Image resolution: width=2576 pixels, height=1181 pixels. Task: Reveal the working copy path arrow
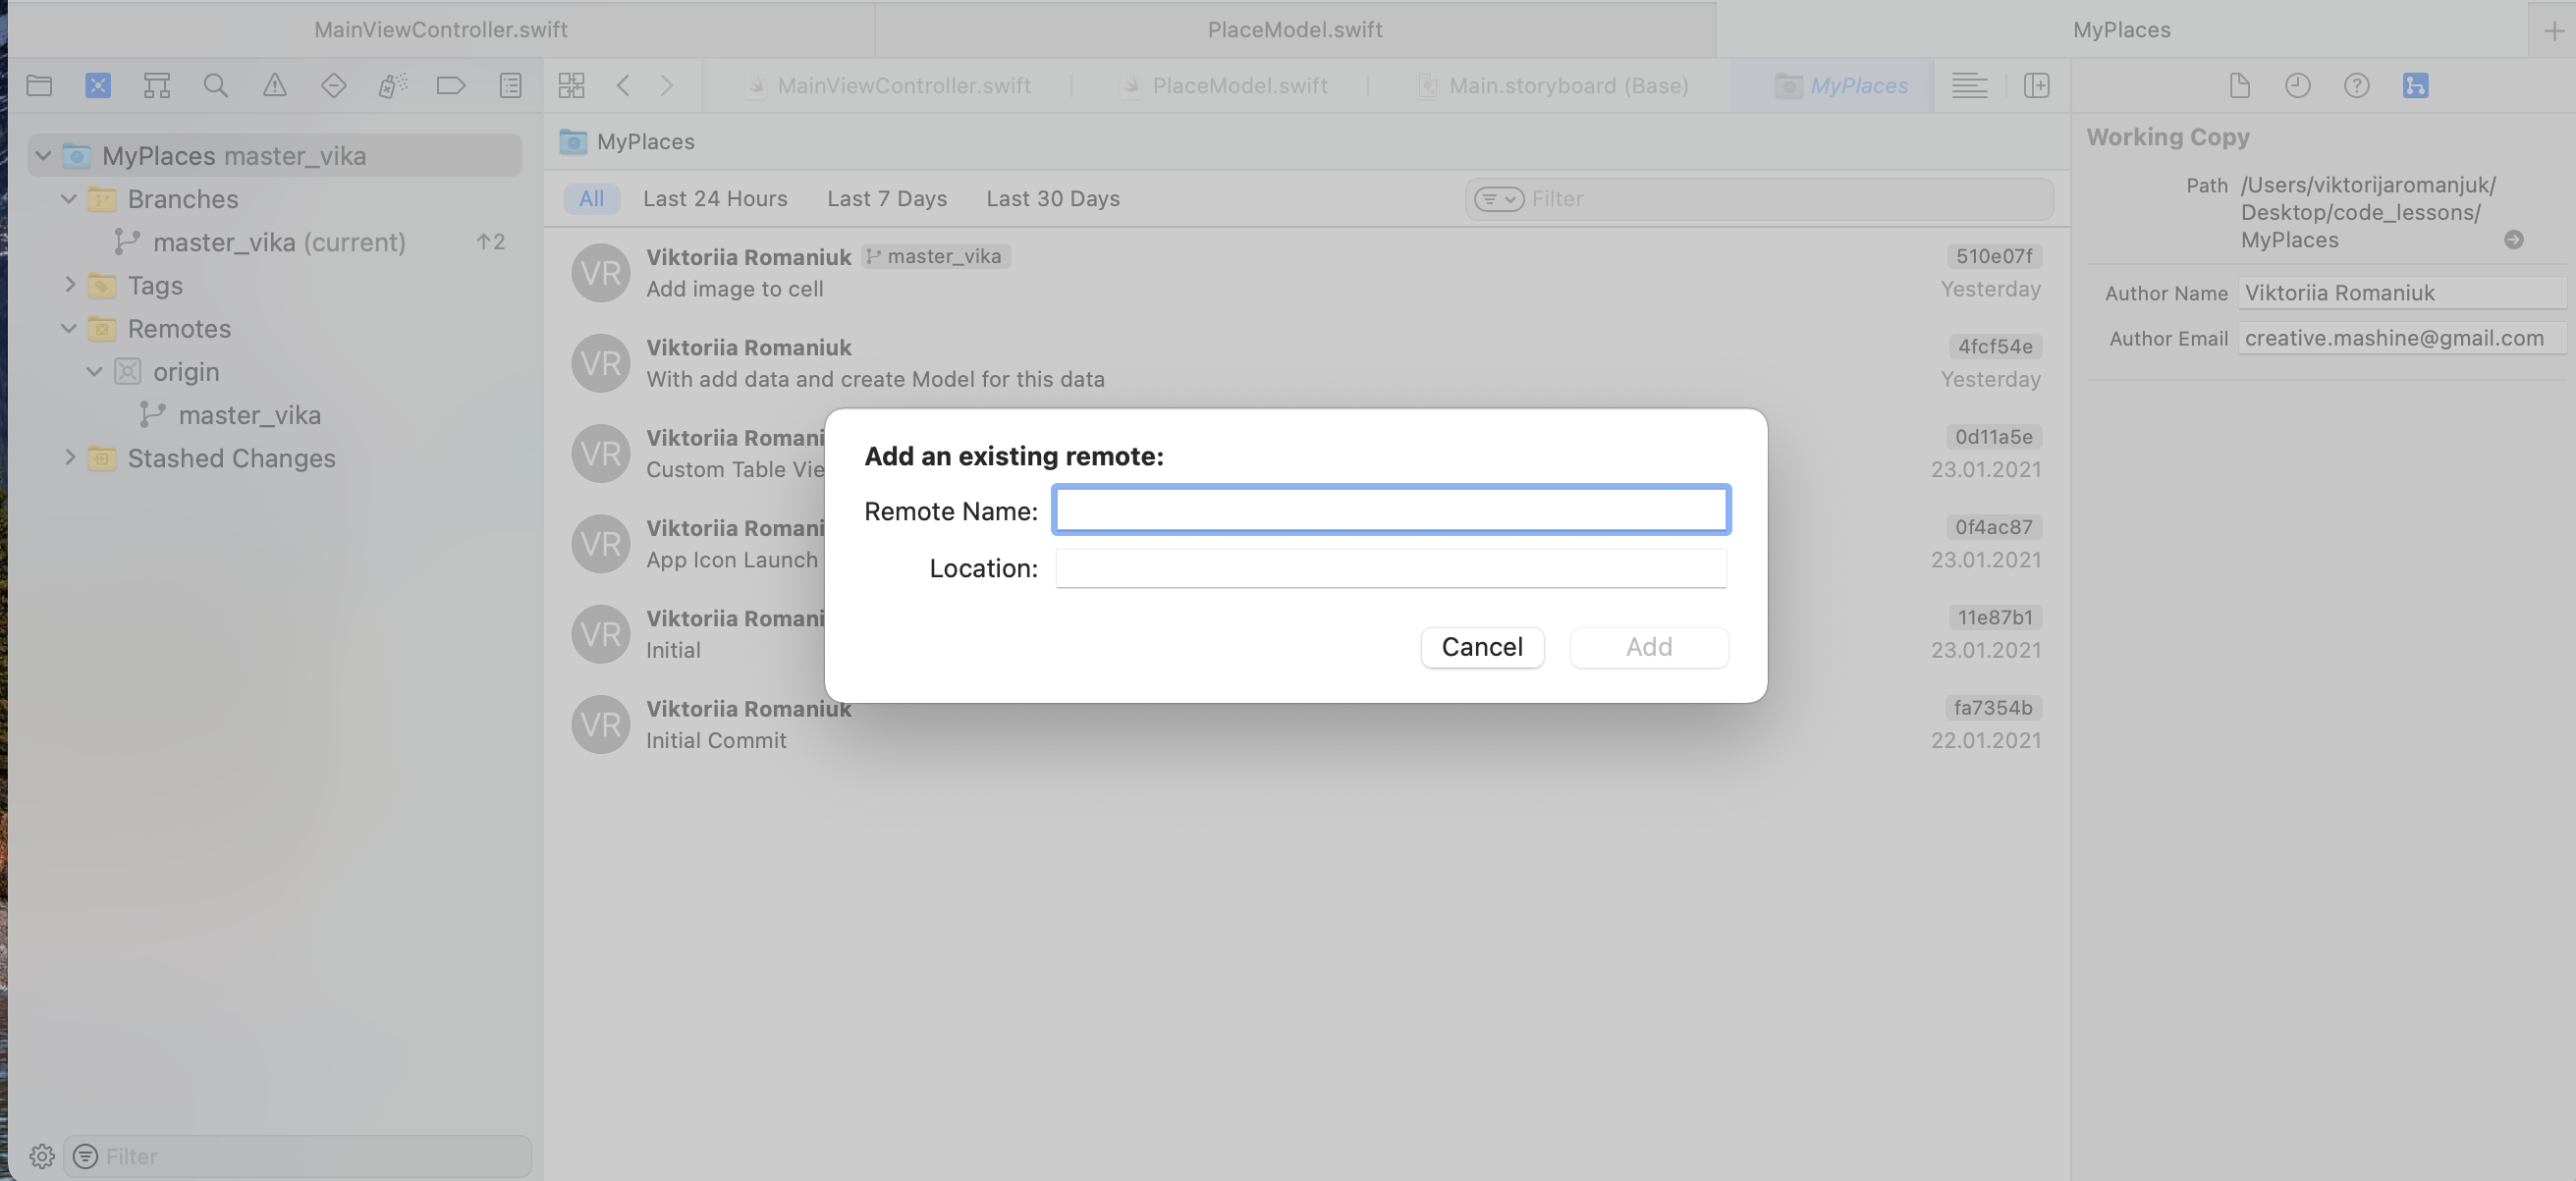2514,239
